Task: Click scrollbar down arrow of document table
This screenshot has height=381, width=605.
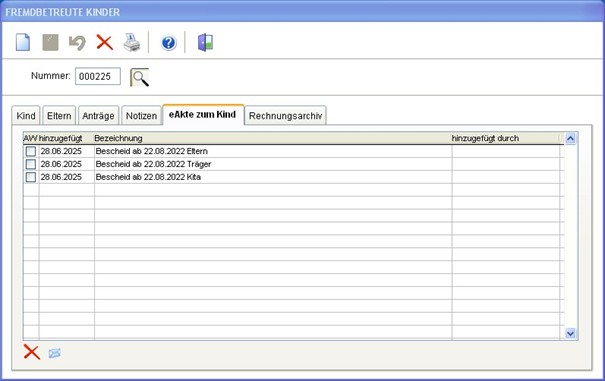Action: (x=570, y=333)
